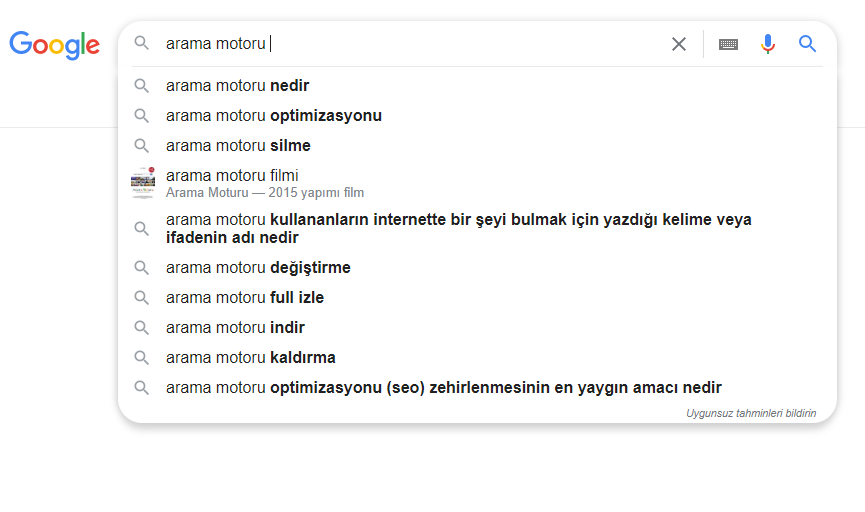
Task: Pick suggestion 'arama motoru kaldırma'
Action: [250, 358]
